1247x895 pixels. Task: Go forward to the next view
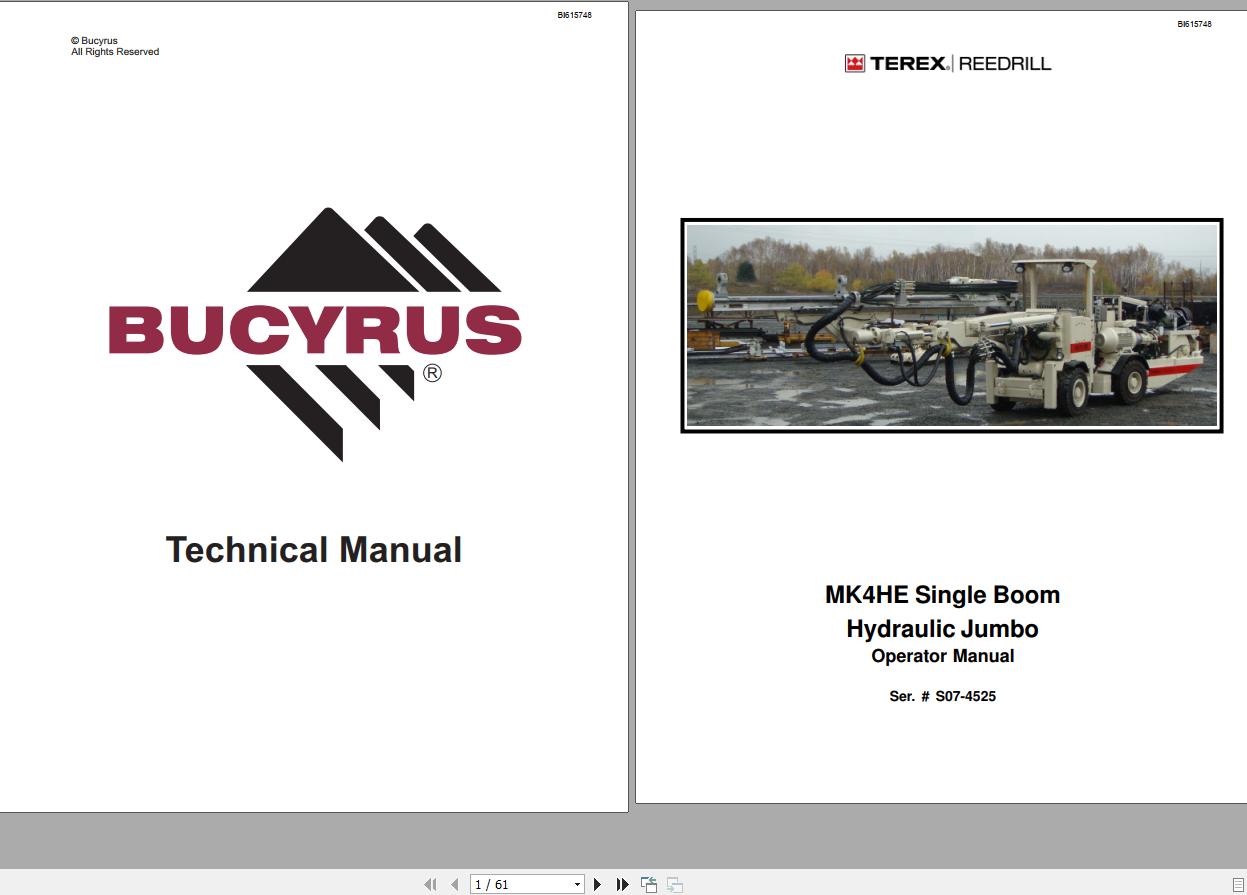click(674, 884)
